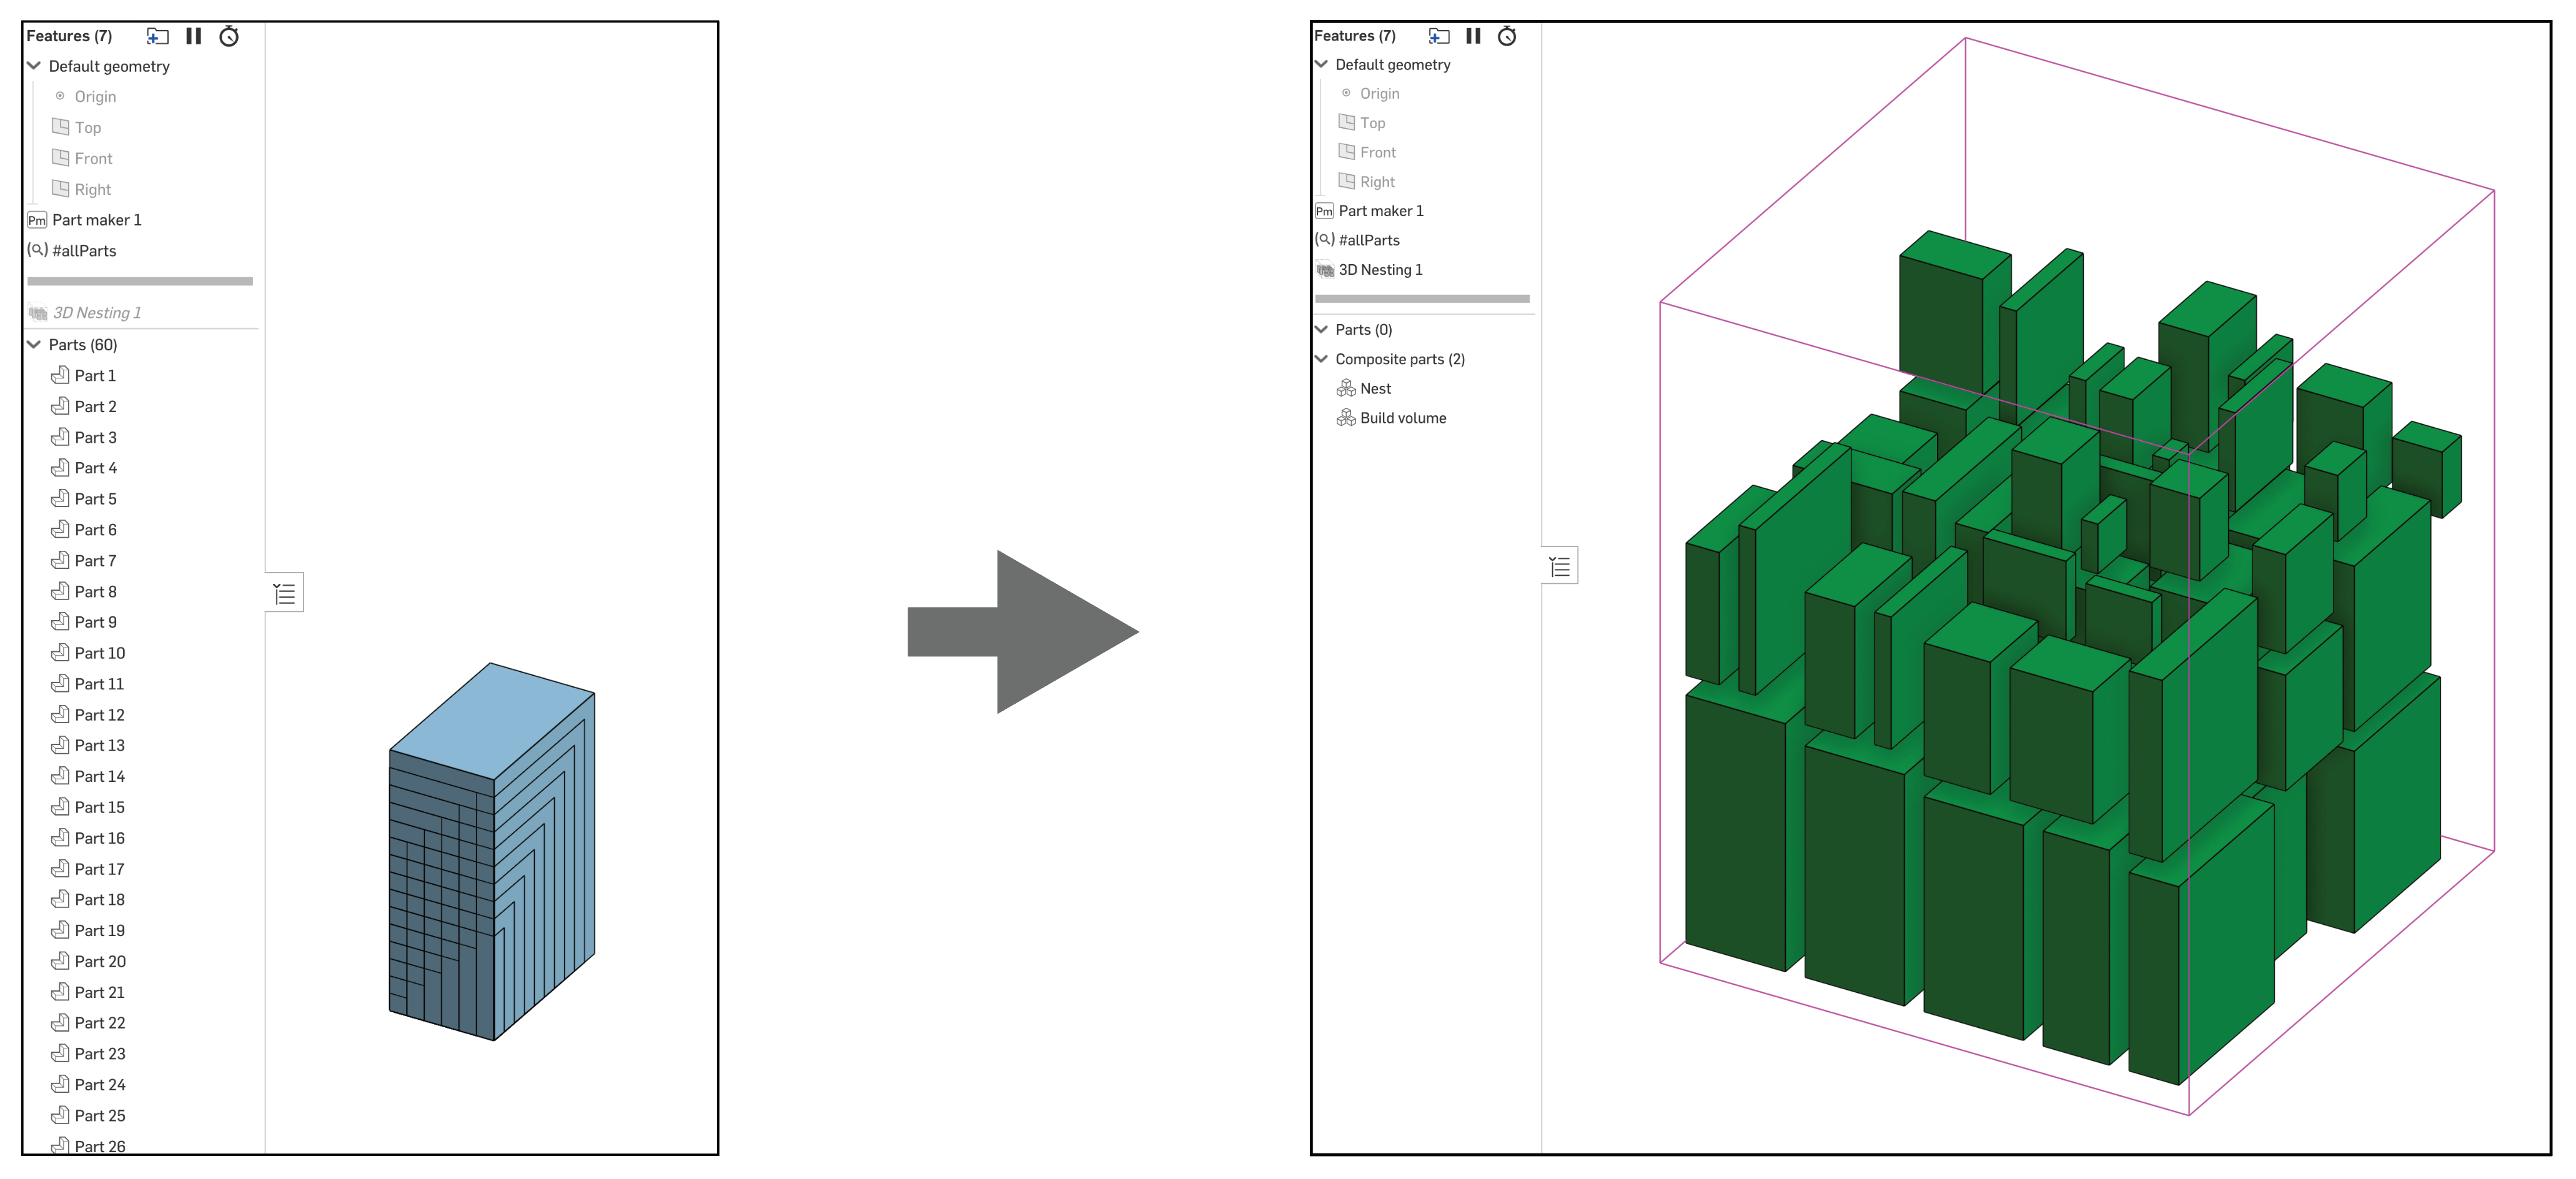This screenshot has width=2576, height=1179.
Task: Select Part maker 1 feature in left panel
Action: 96,220
